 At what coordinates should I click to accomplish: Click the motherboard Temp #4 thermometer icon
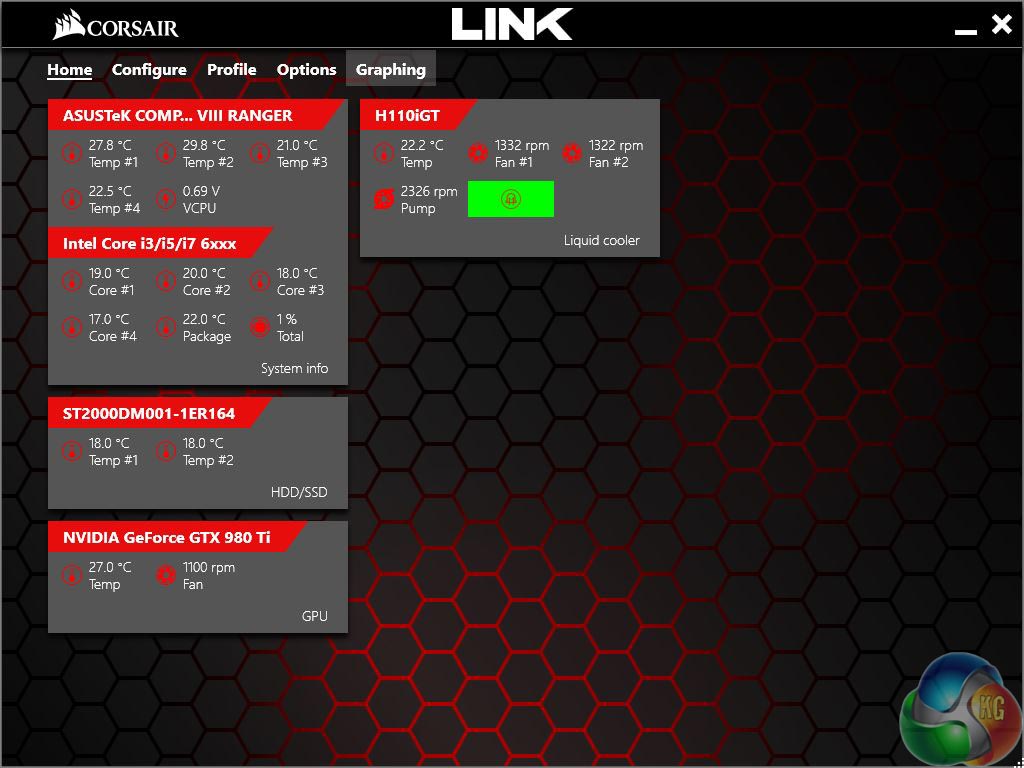pos(71,199)
